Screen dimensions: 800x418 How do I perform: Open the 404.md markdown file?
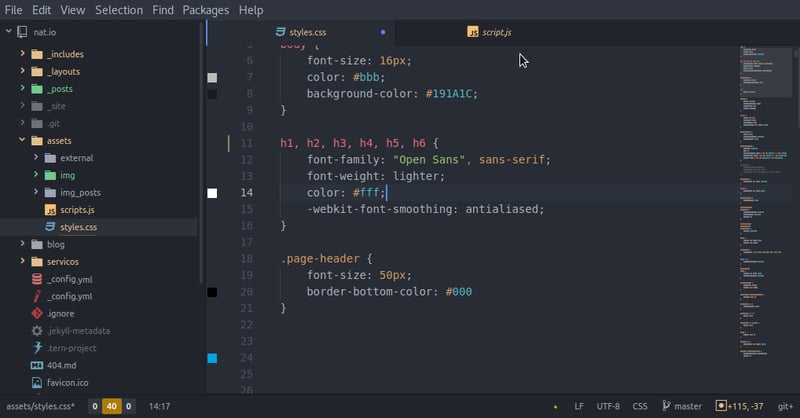[x=61, y=365]
